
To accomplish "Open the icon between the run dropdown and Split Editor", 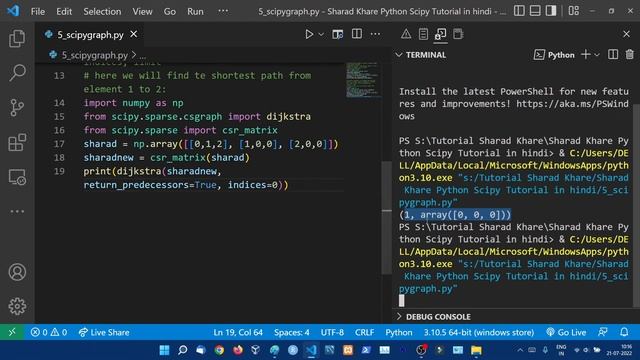I will [x=338, y=34].
